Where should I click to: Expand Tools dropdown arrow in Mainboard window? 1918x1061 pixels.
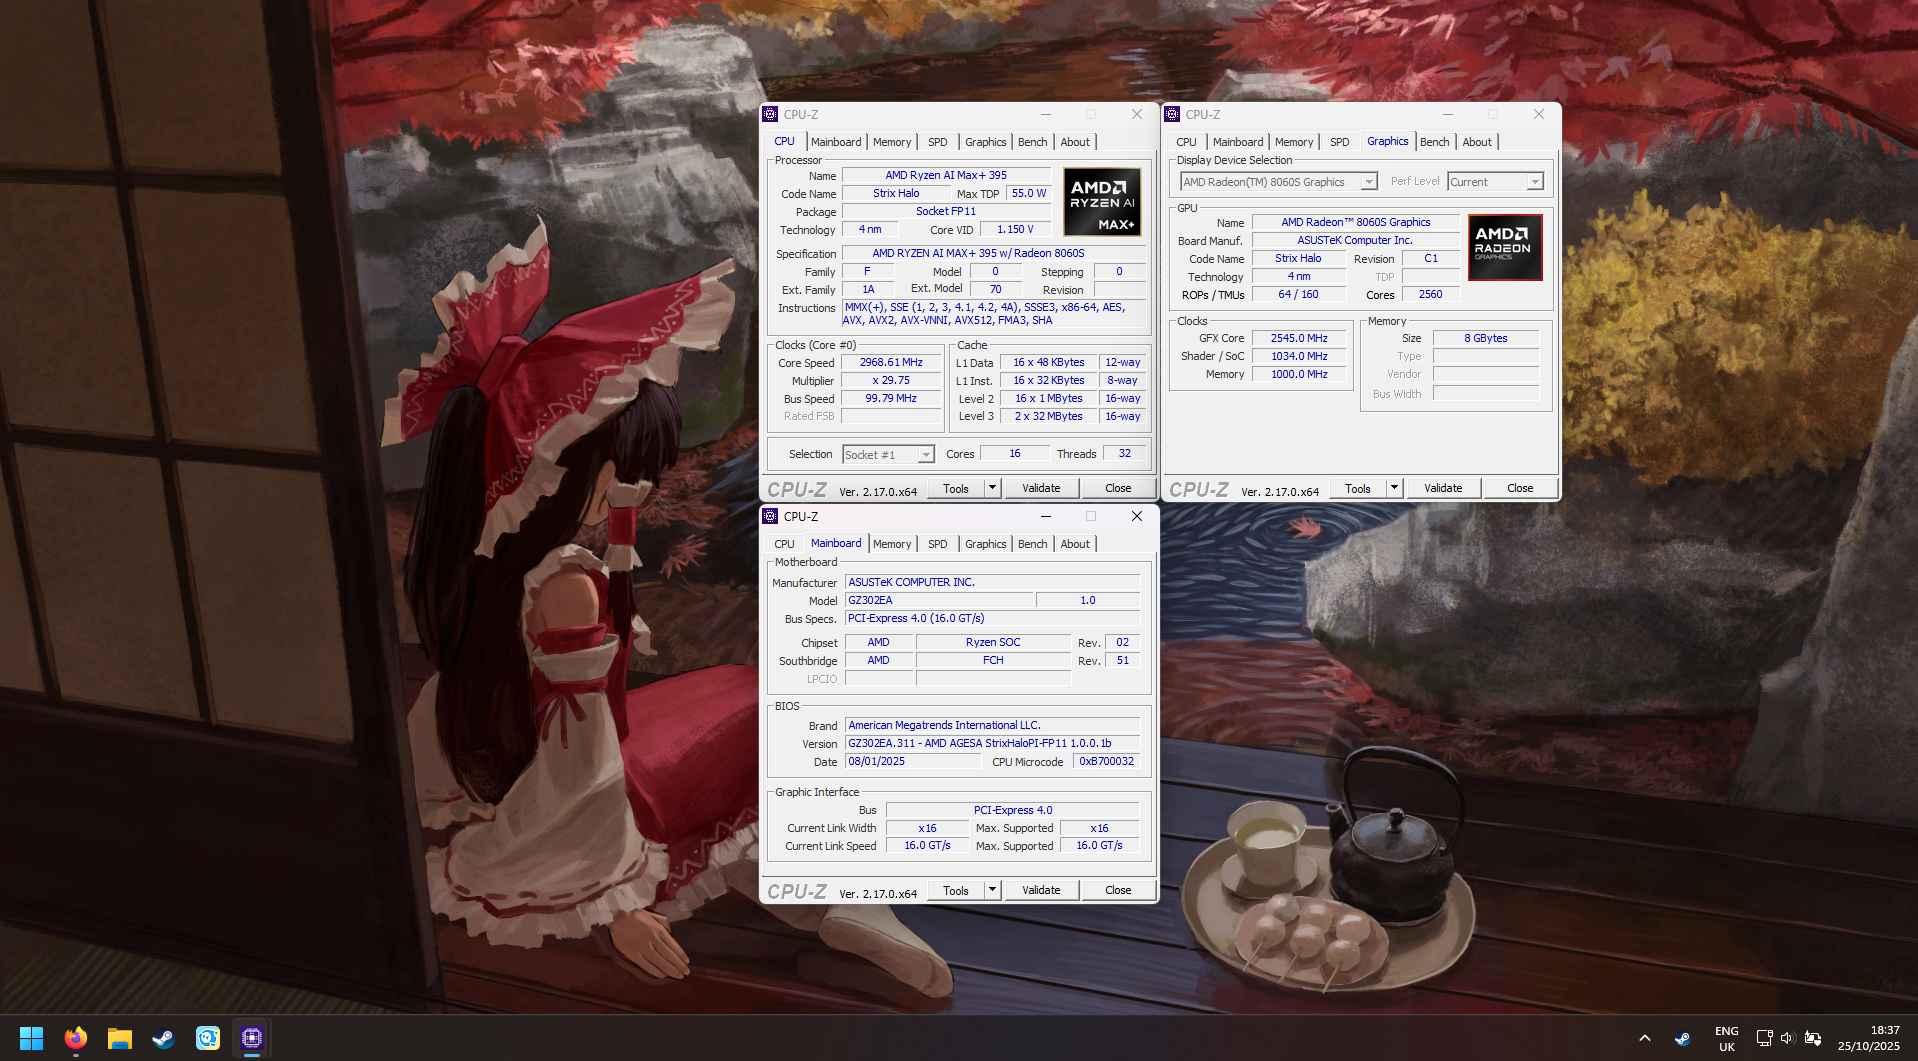pyautogui.click(x=992, y=890)
